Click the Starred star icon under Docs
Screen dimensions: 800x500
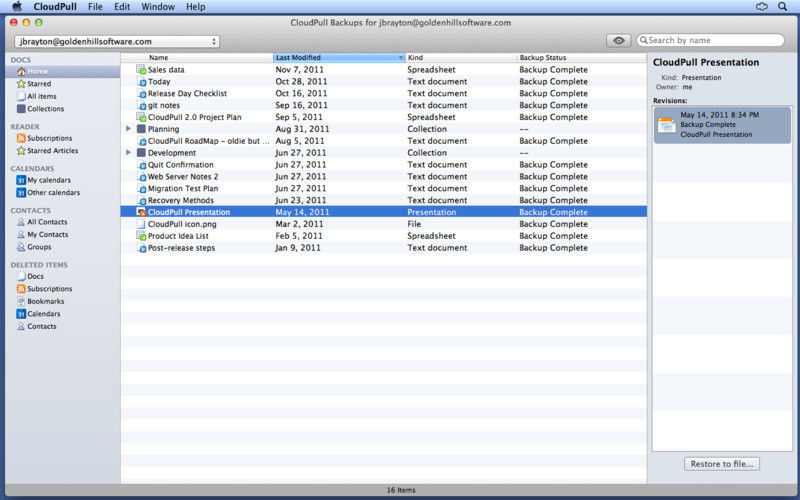click(x=21, y=84)
